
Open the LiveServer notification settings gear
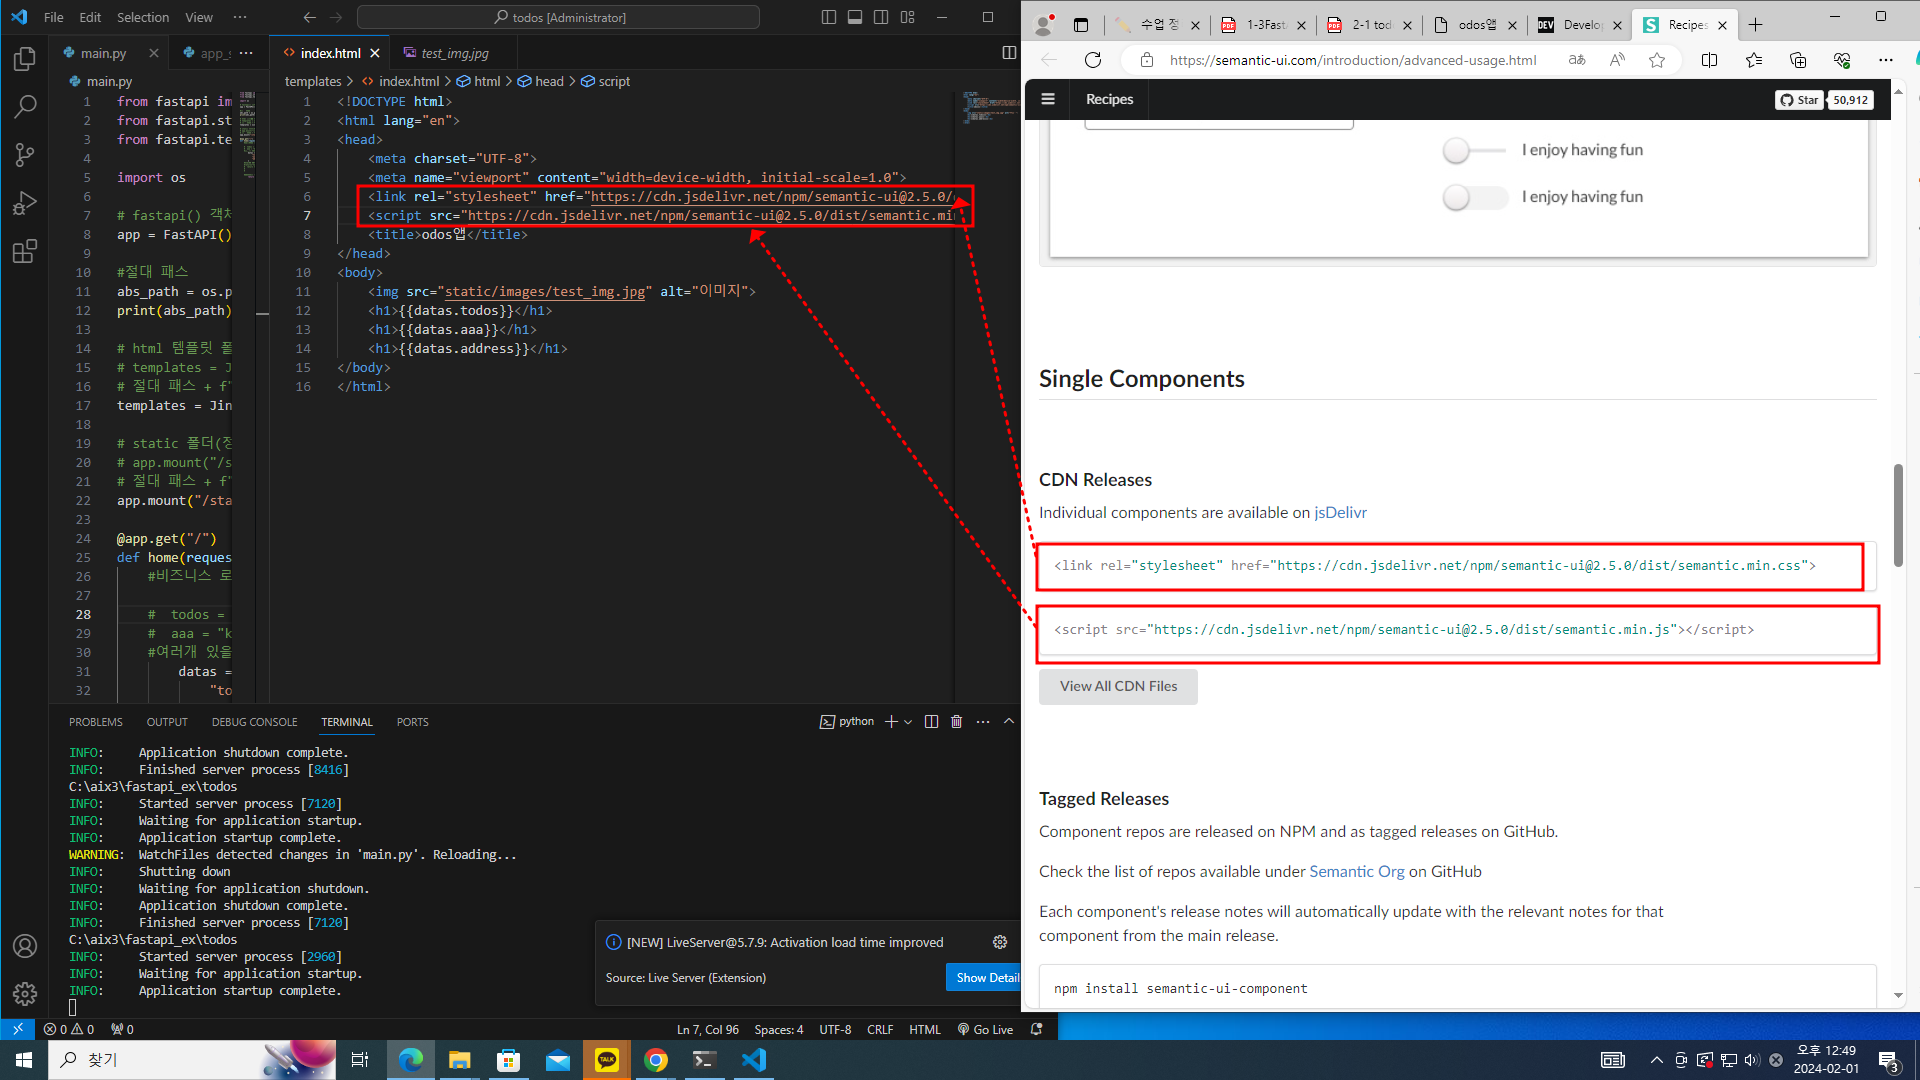pos(999,942)
